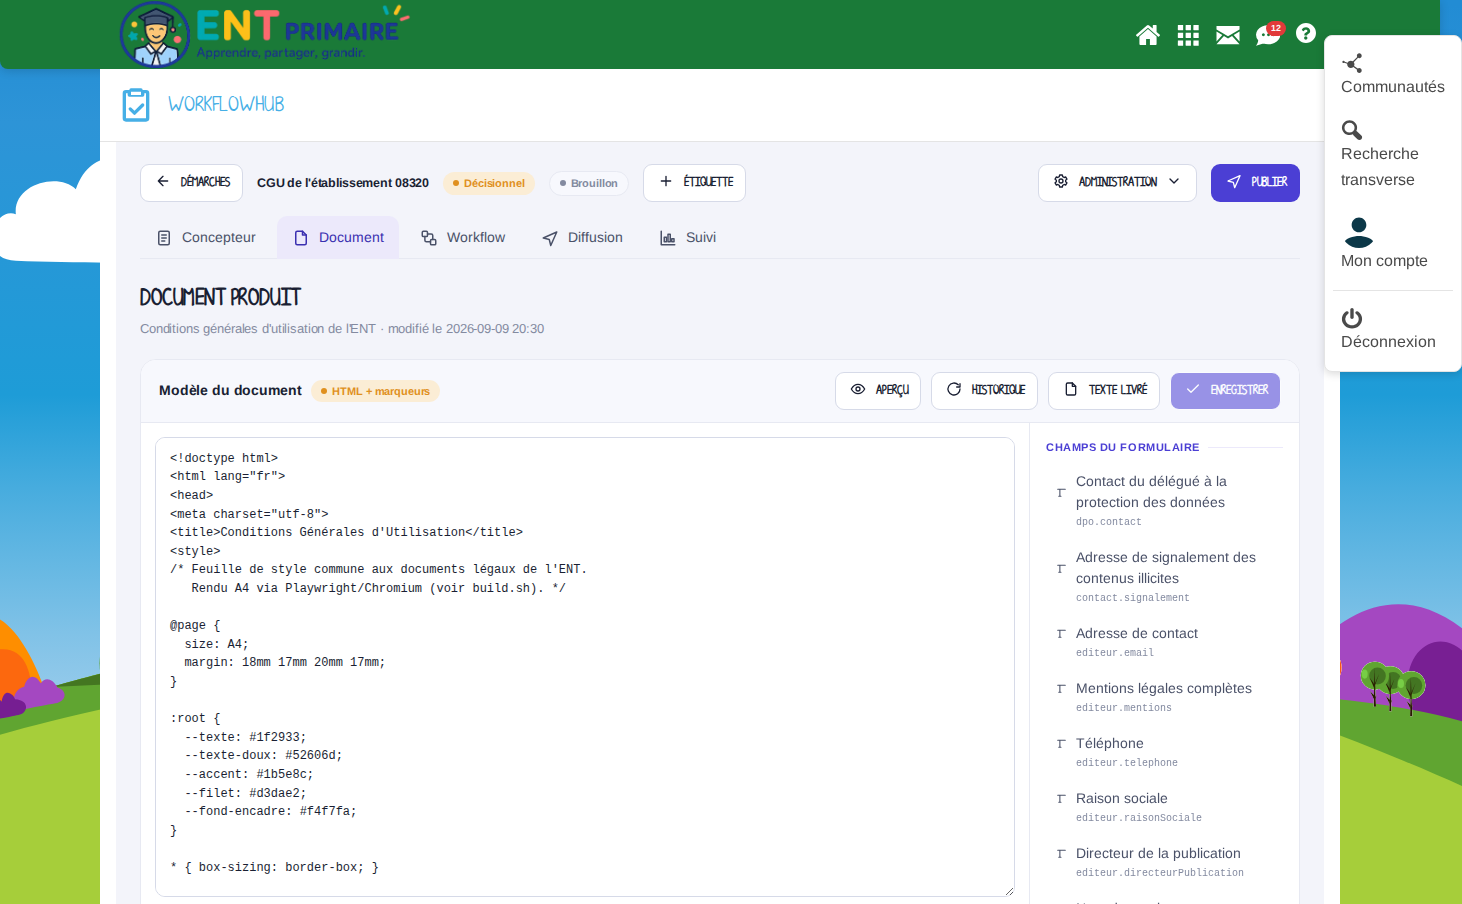Screen dimensions: 1462x904
Task: Open chat notifications with 12 badge
Action: tap(1268, 35)
